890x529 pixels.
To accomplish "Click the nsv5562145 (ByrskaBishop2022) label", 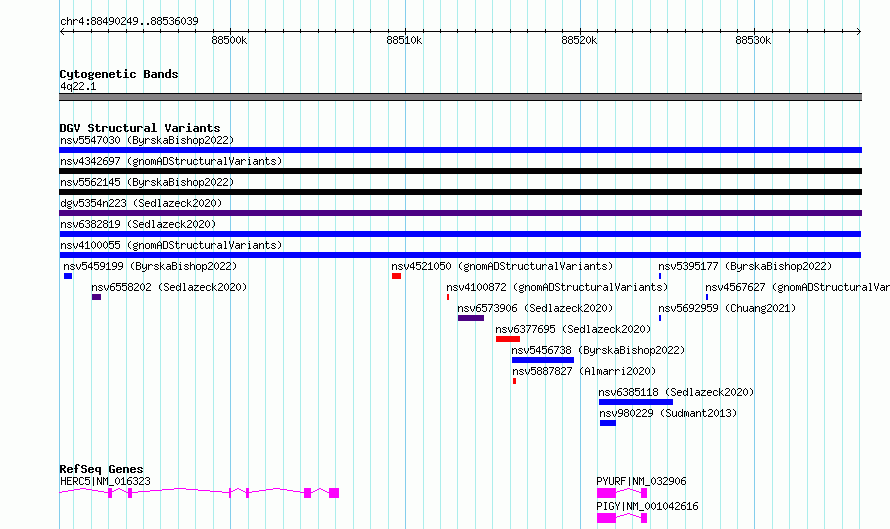I will click(x=147, y=182).
